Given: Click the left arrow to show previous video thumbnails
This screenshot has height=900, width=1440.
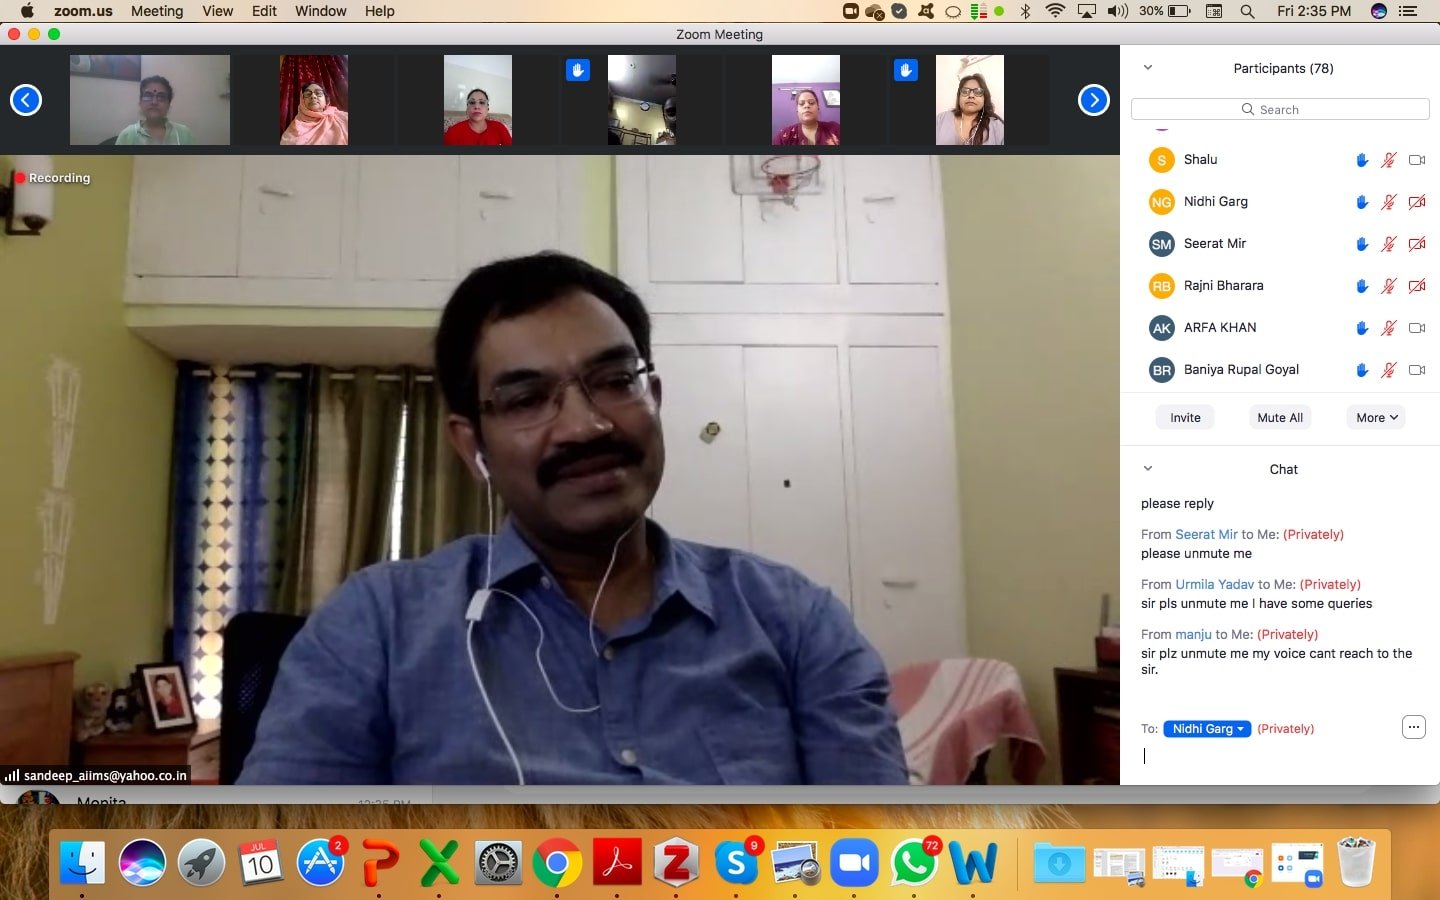Looking at the screenshot, I should 26,100.
